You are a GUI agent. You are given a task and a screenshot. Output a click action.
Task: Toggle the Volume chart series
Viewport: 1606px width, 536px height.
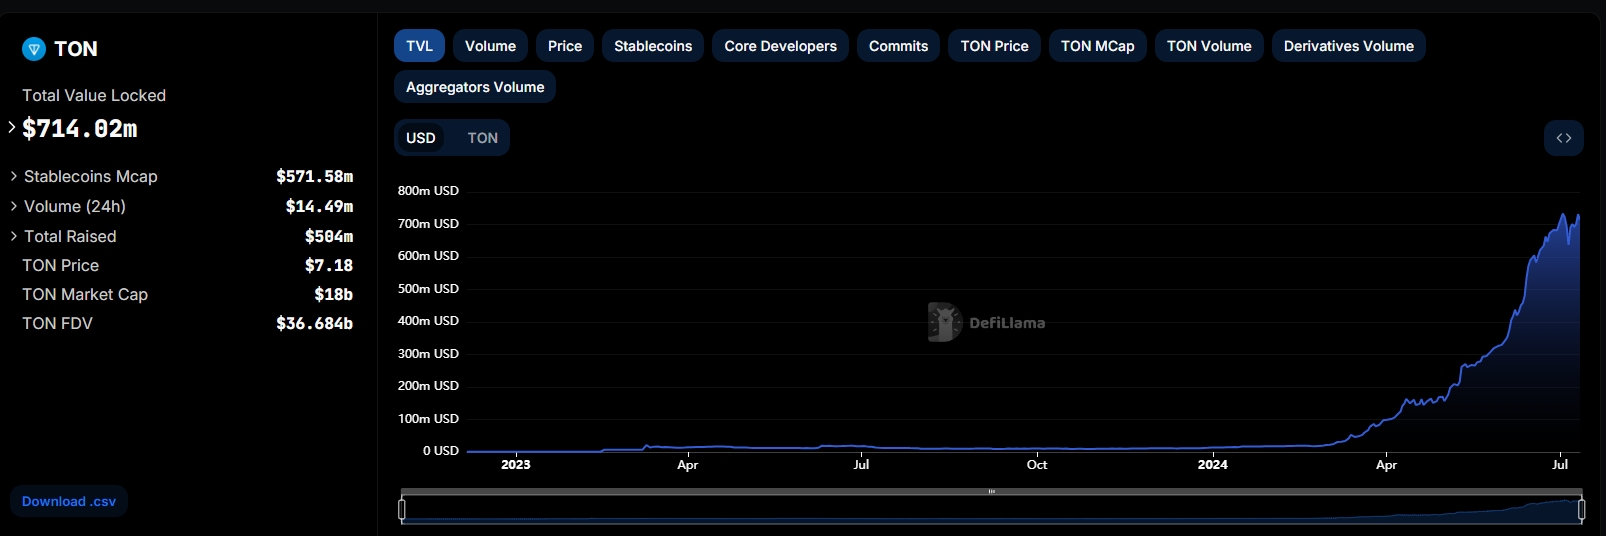(490, 46)
